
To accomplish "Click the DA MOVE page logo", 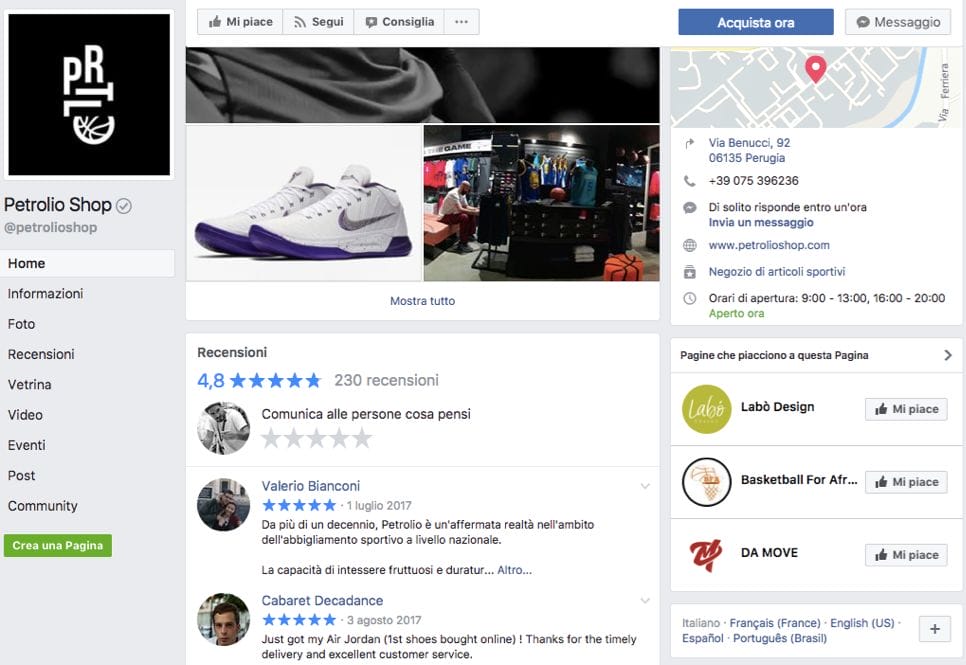I will coord(706,555).
